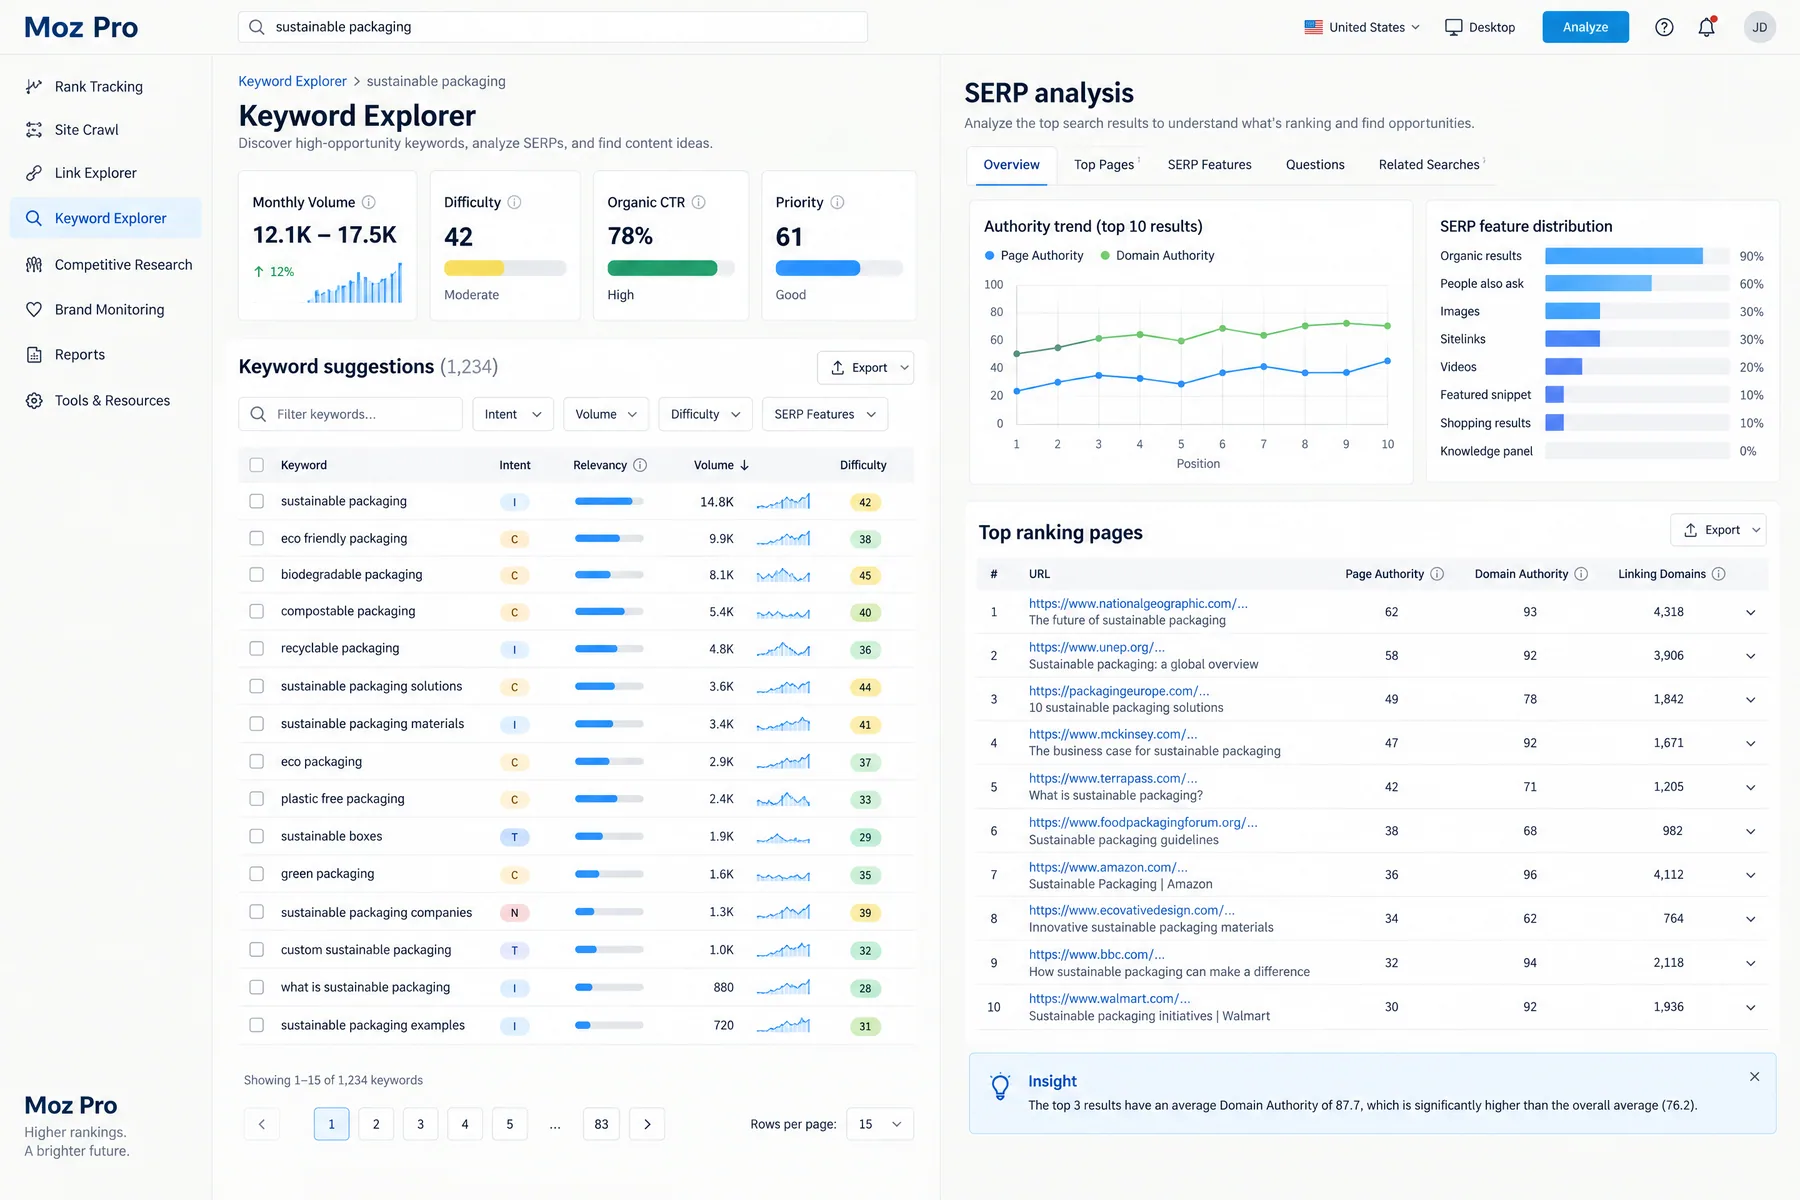1800x1200 pixels.
Task: Open the SERP Features tab
Action: tap(1209, 165)
